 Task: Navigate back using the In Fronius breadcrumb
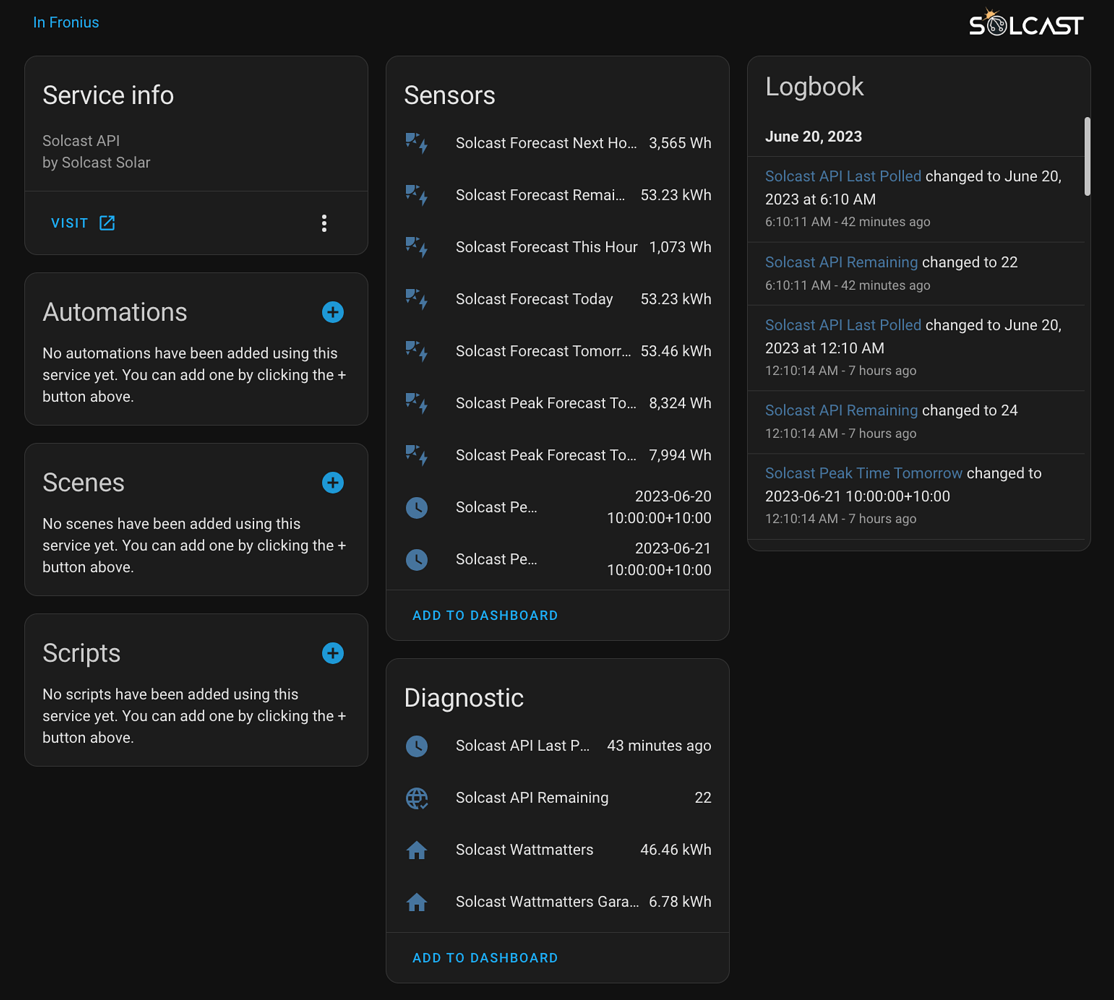(66, 22)
